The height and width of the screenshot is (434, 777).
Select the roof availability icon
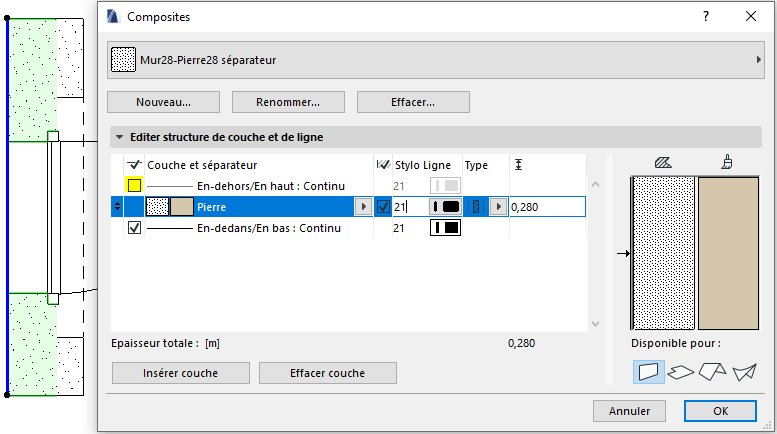[712, 372]
